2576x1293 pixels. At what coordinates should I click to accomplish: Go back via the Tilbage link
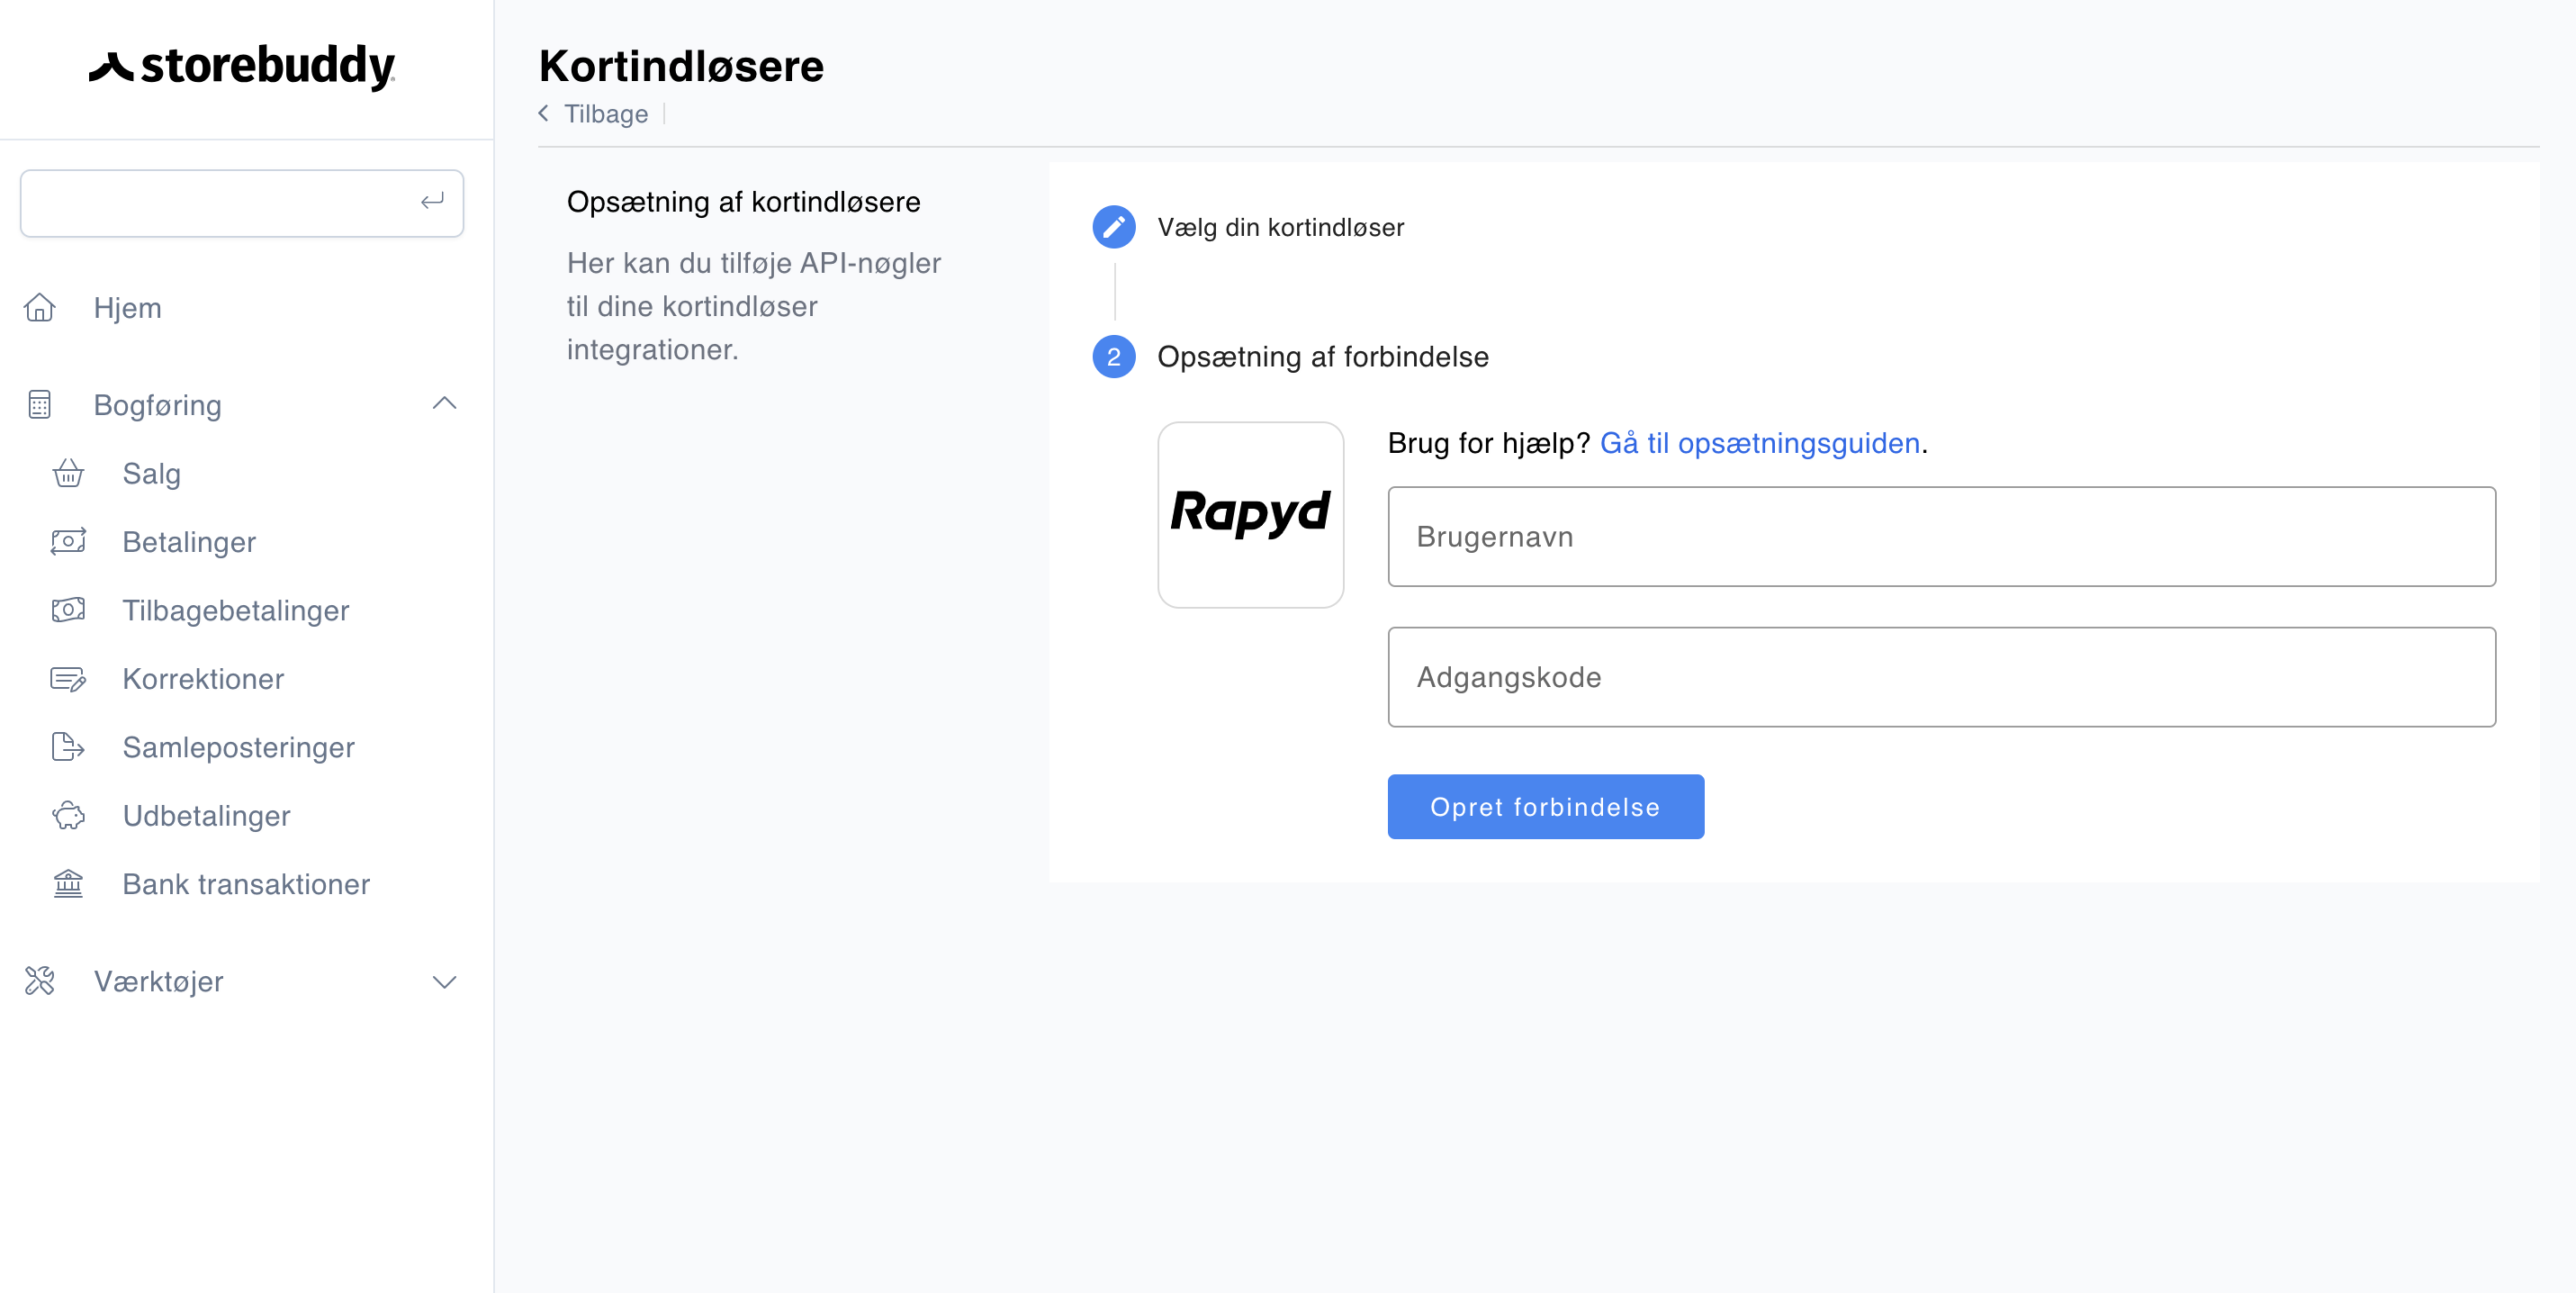(605, 114)
